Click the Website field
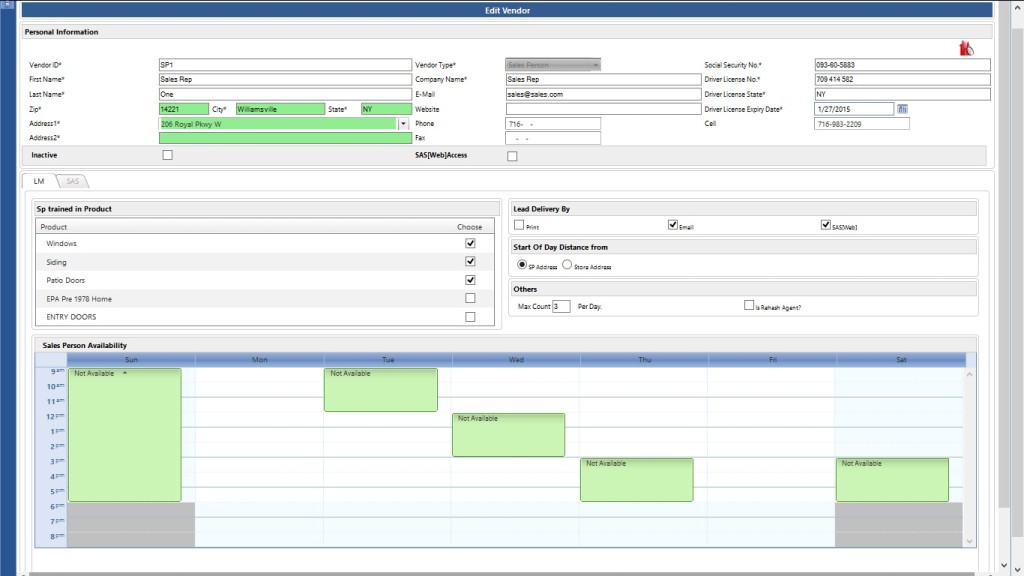The width and height of the screenshot is (1024, 576). [x=603, y=109]
